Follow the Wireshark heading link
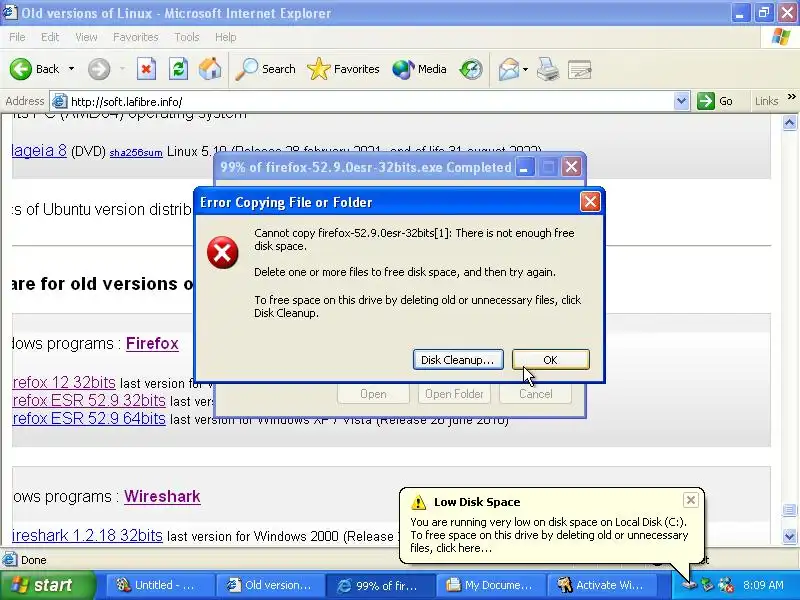 tap(162, 496)
